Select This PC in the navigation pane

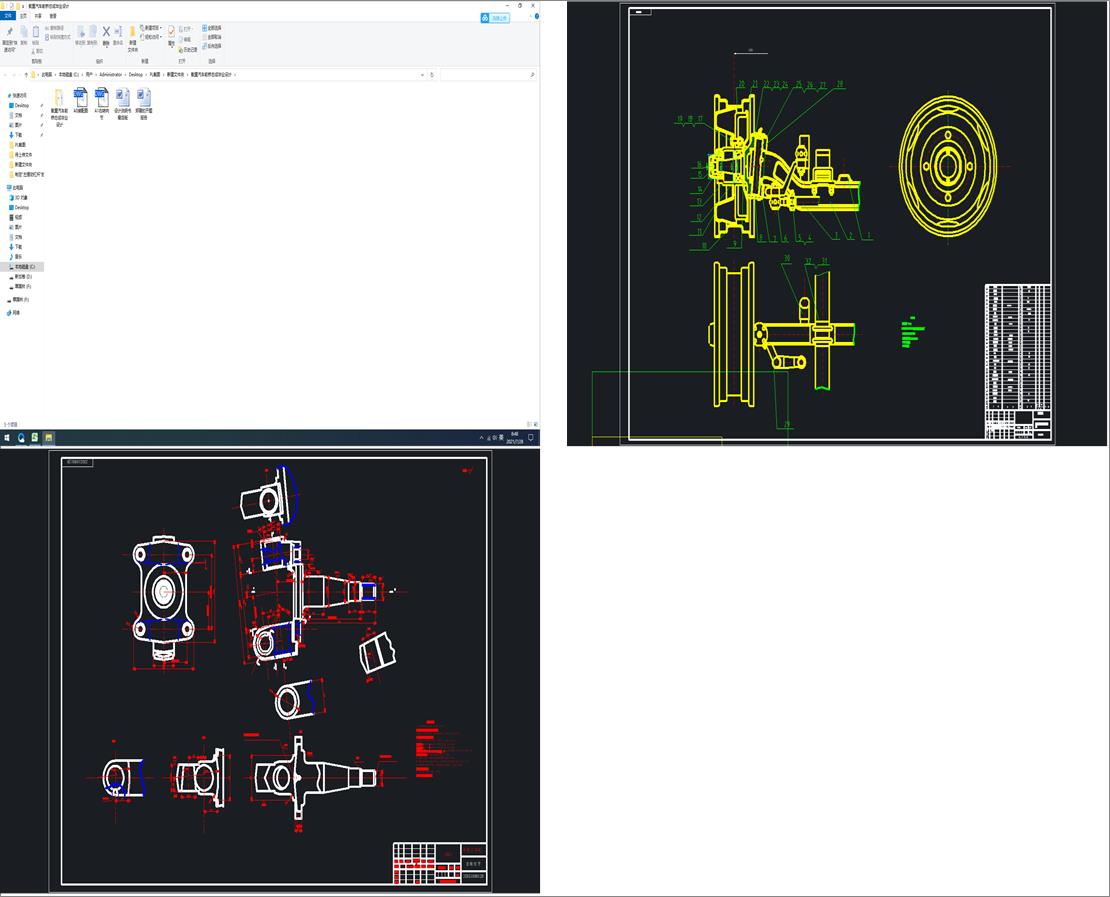click(15, 188)
